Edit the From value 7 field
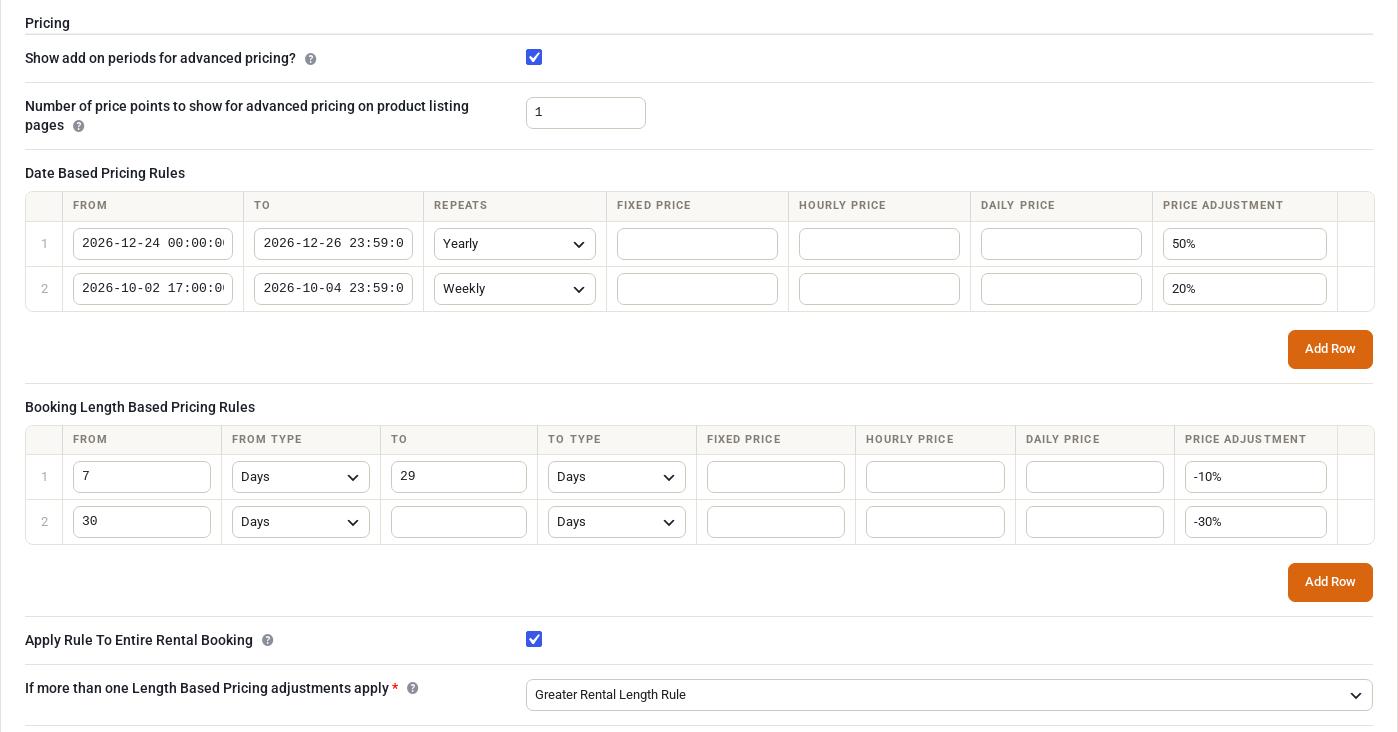This screenshot has height=732, width=1398. pyautogui.click(x=142, y=477)
